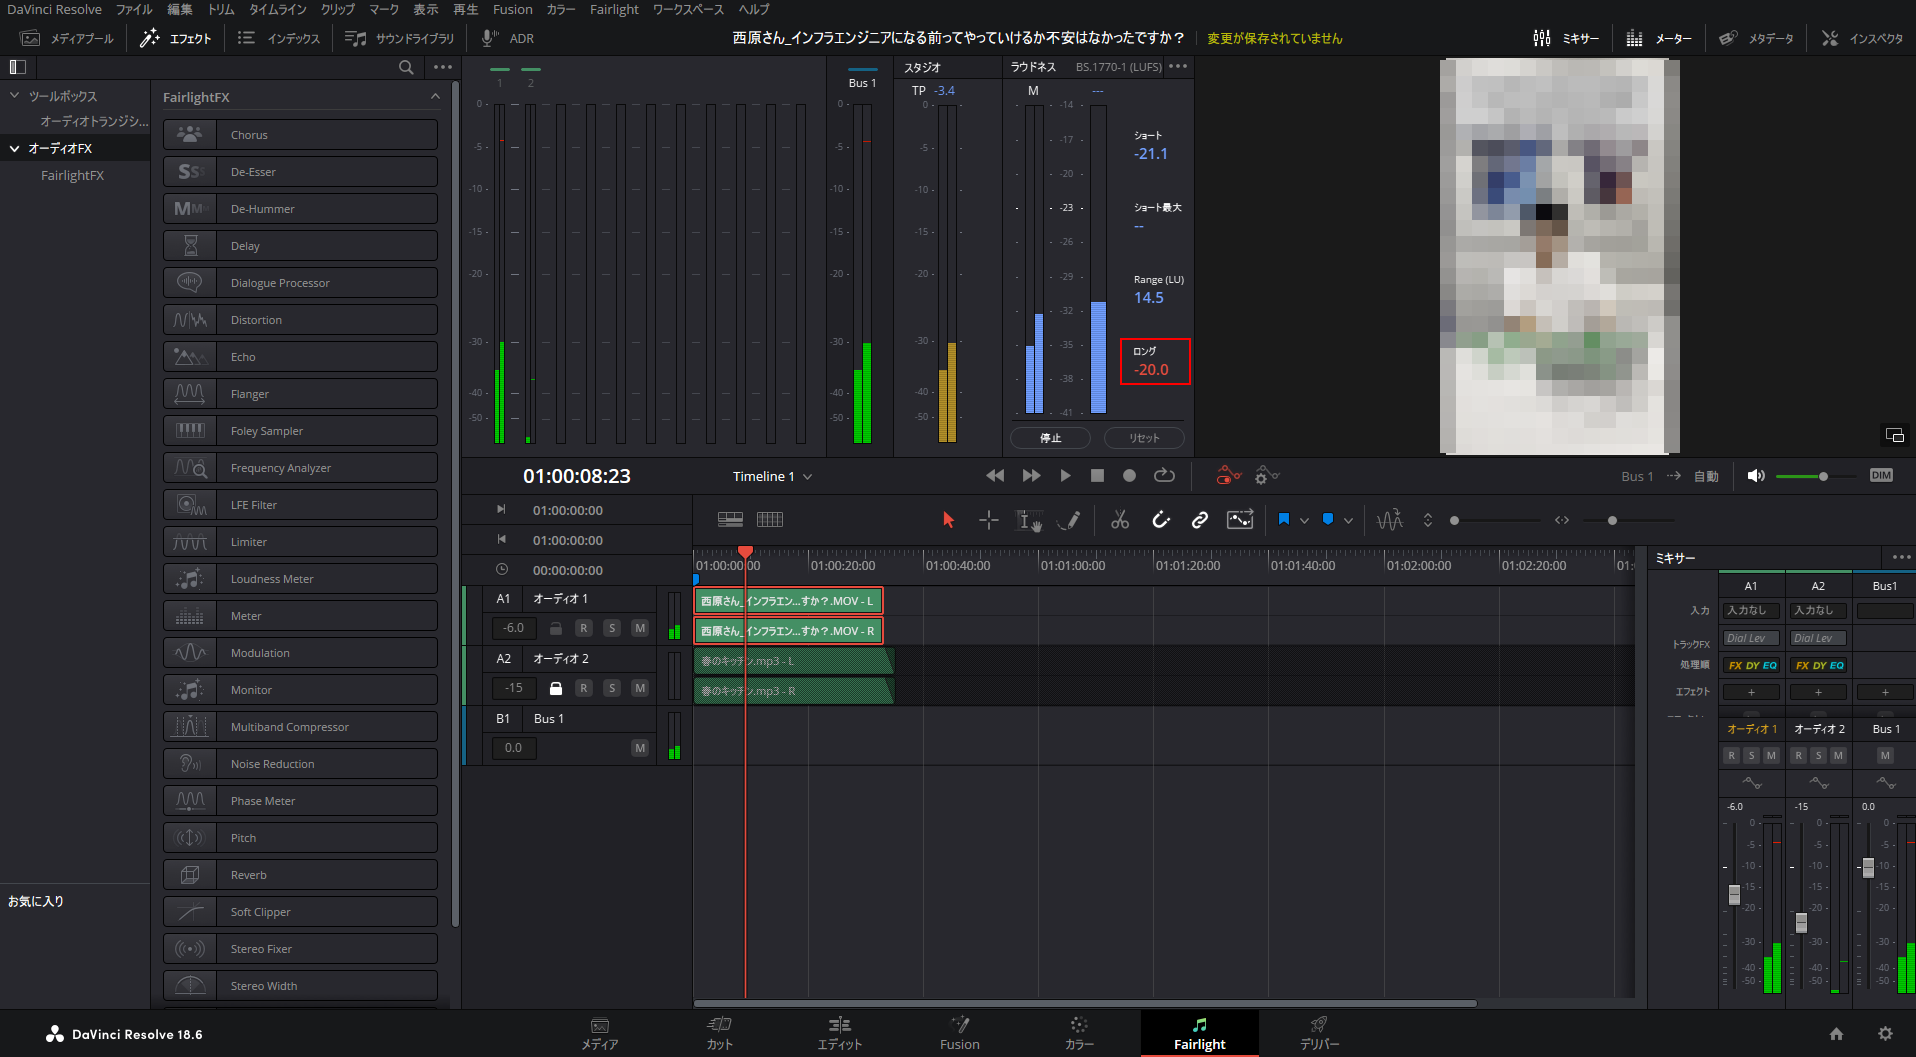
Task: Click the link clips chain icon
Action: click(x=1199, y=520)
